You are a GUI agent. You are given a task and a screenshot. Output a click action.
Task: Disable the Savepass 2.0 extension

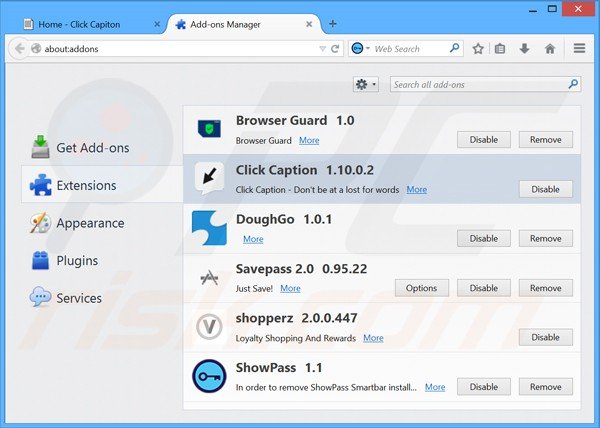click(484, 288)
